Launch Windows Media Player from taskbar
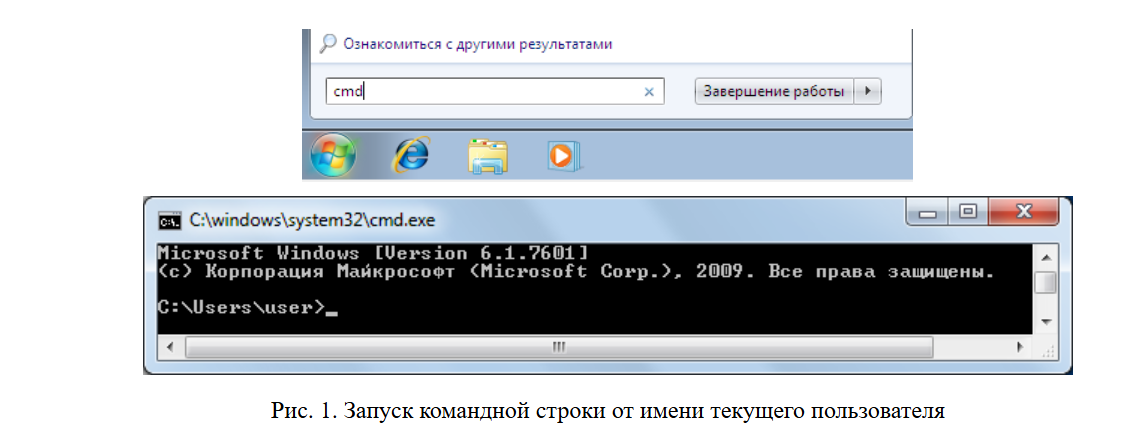Viewport: 1137px width, 427px height. click(x=563, y=155)
